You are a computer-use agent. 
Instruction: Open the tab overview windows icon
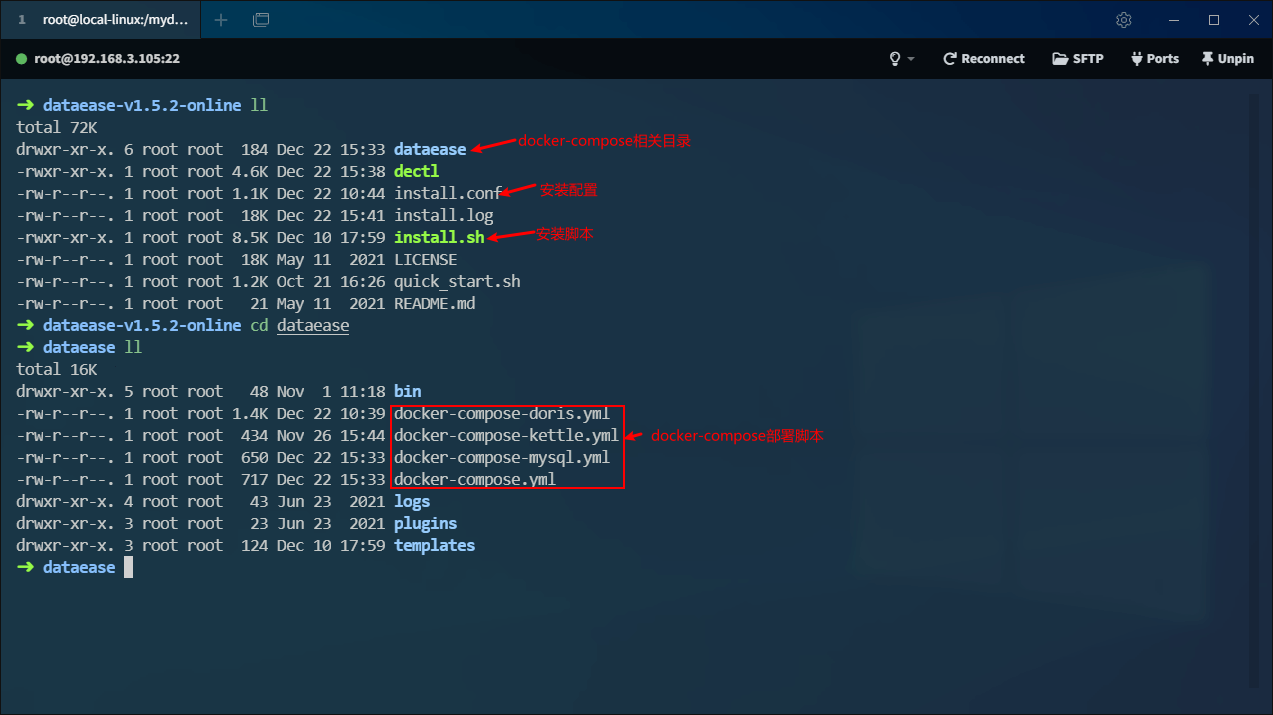[261, 20]
